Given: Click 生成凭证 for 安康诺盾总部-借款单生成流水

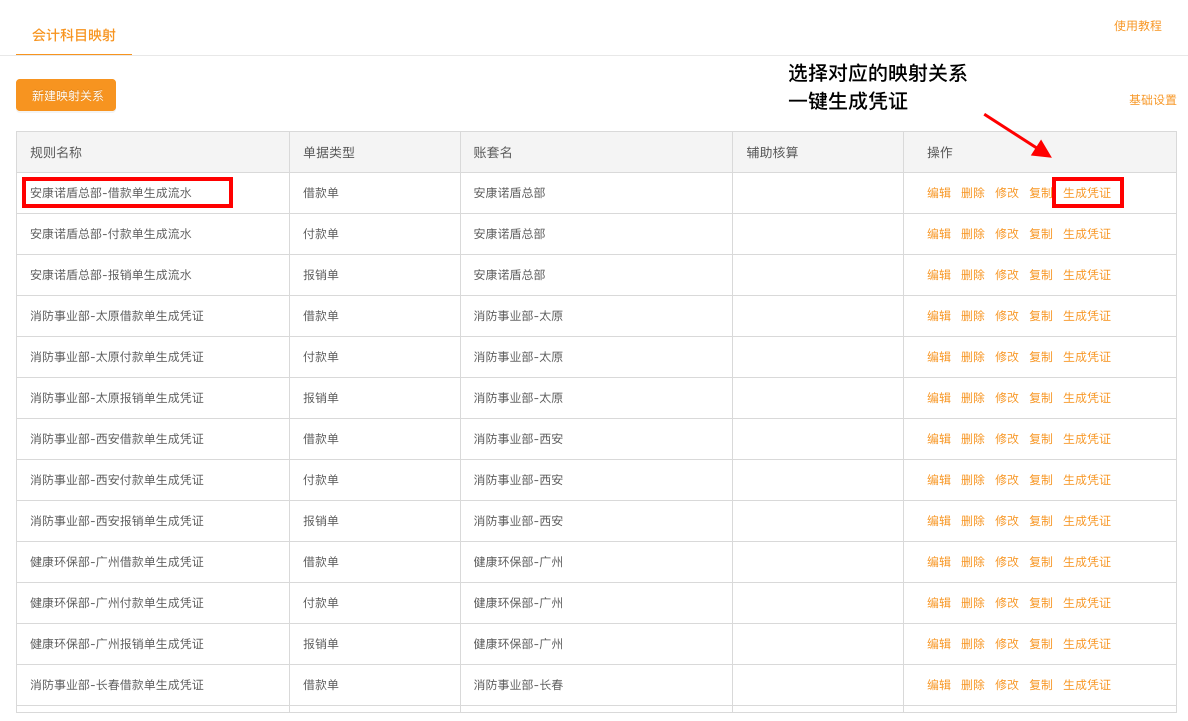Looking at the screenshot, I should (1087, 192).
